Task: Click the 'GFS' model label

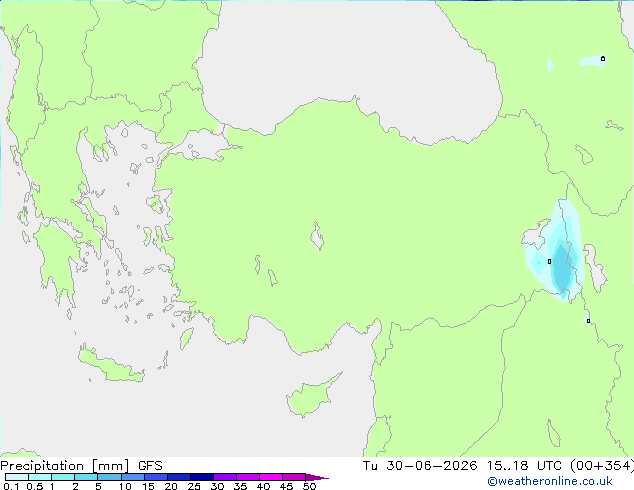Action: tap(150, 466)
